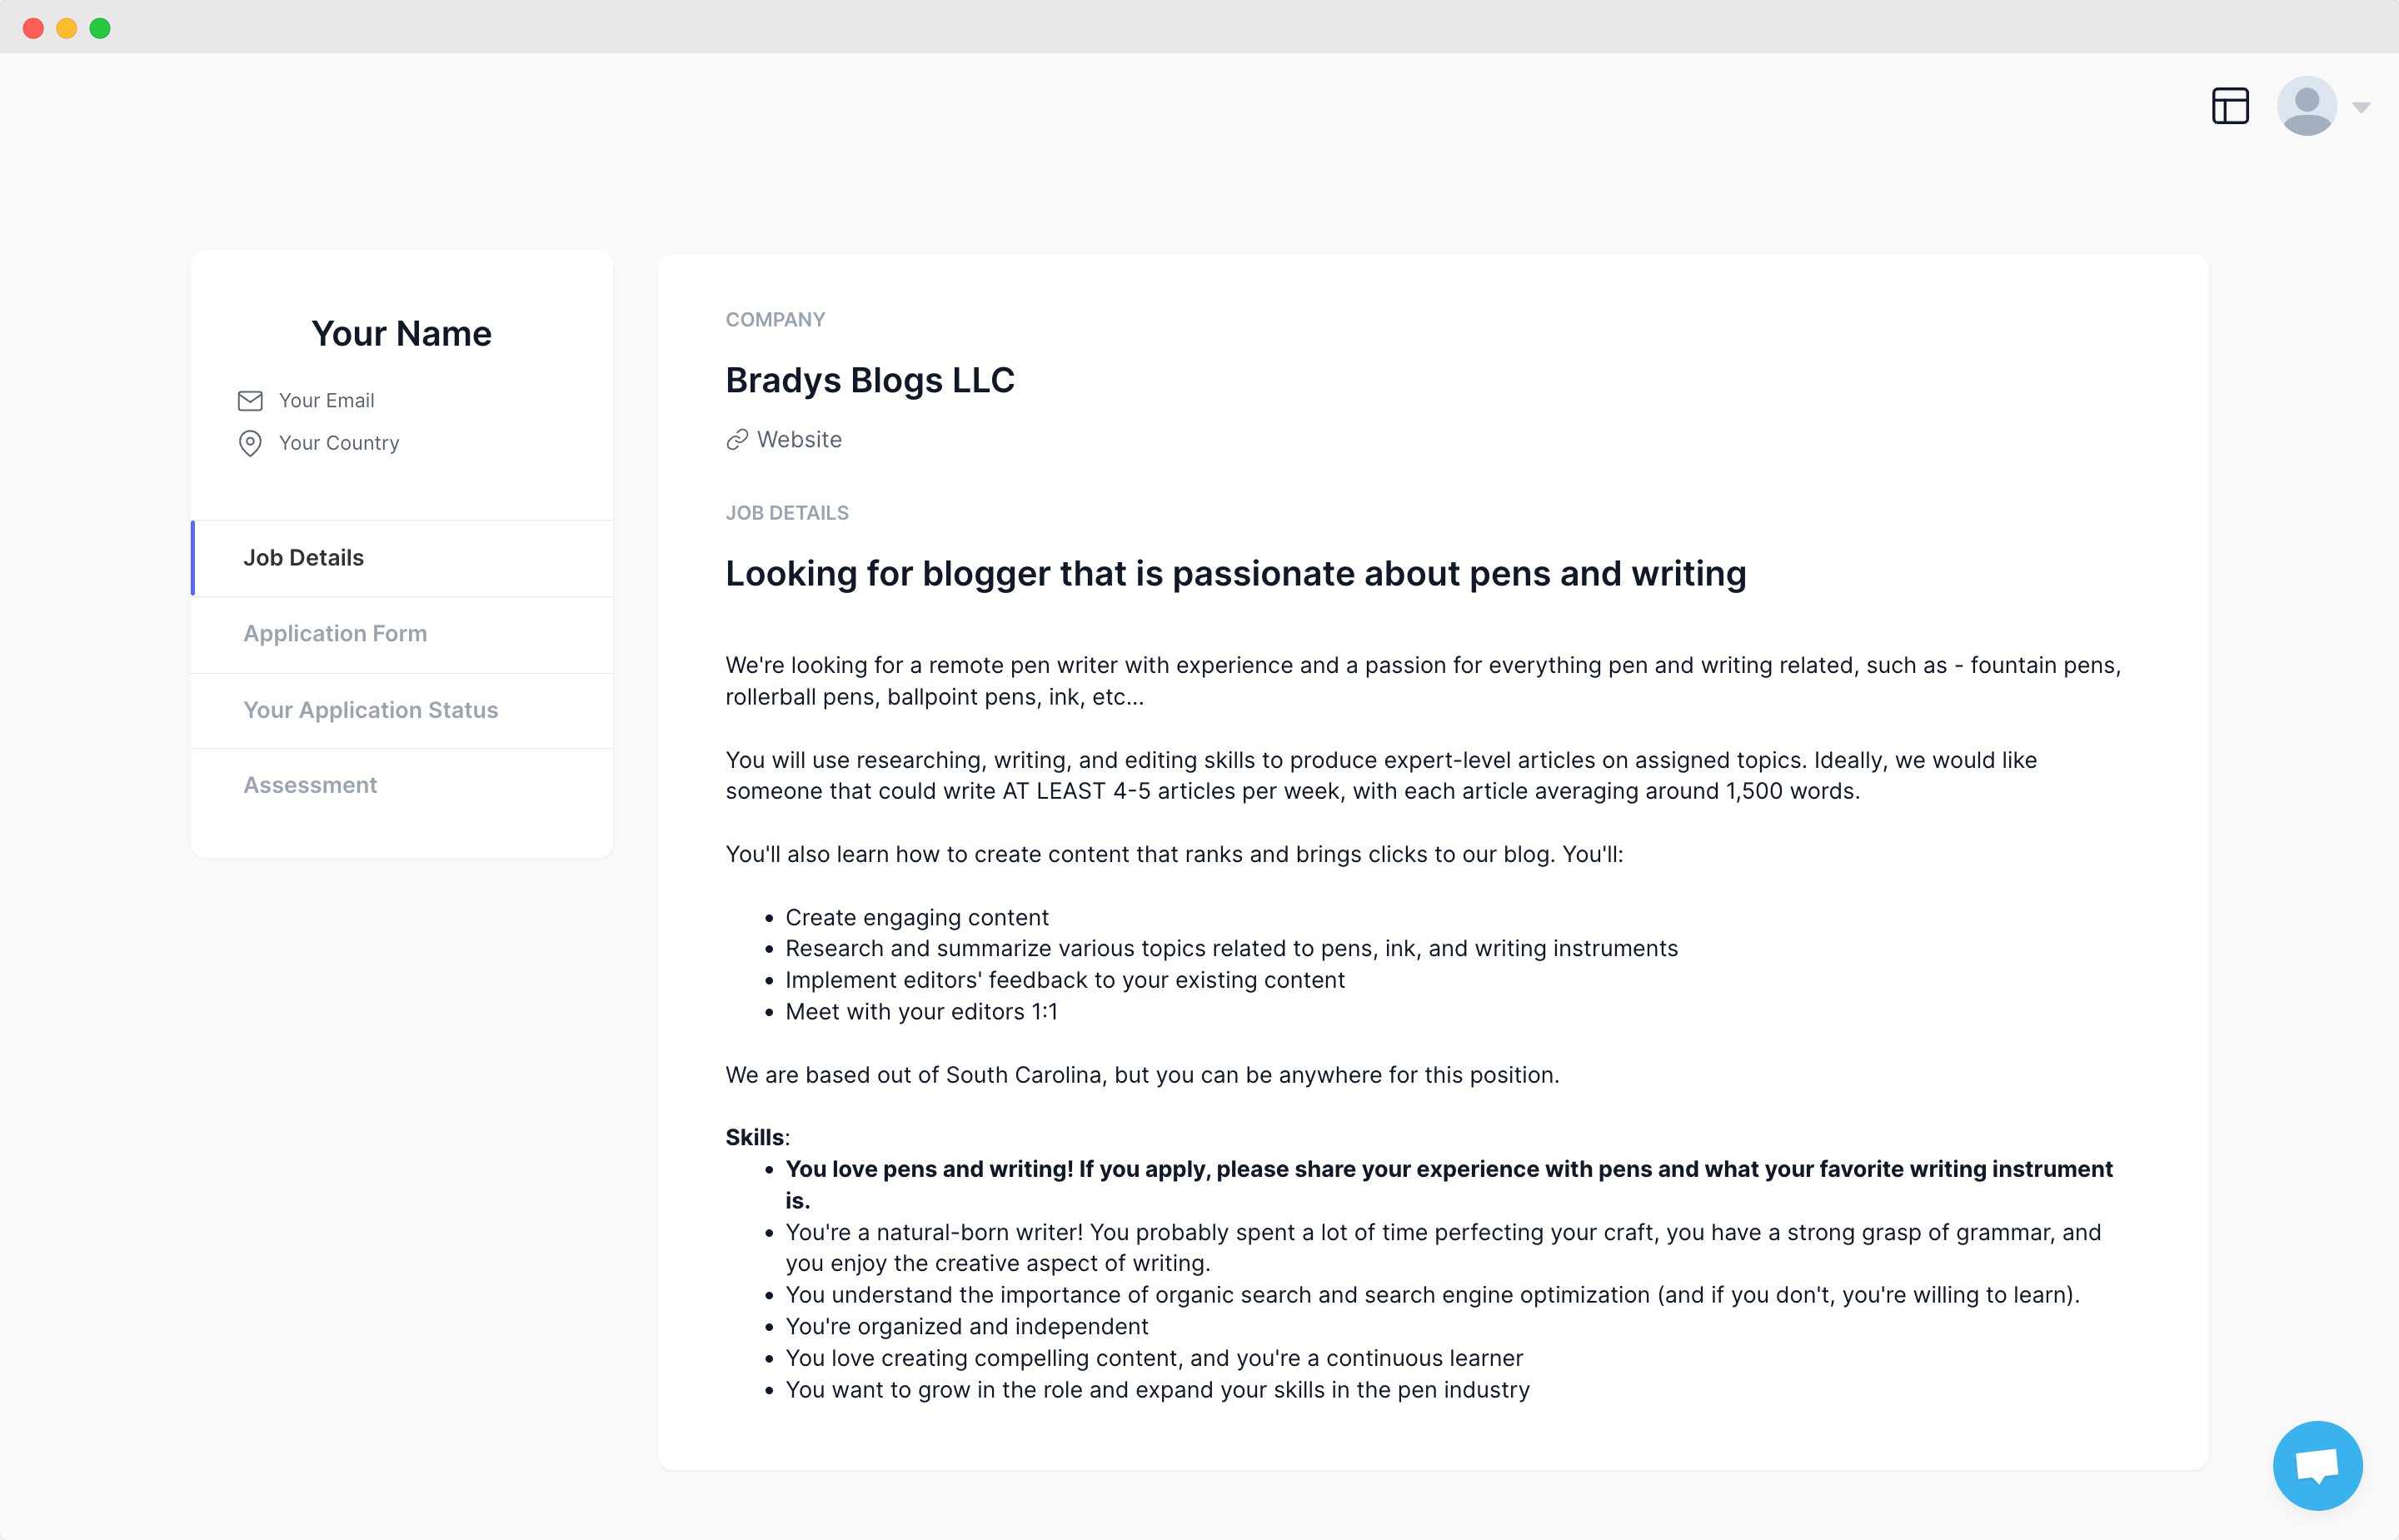Click the Bradys Blogs LLC title
The width and height of the screenshot is (2399, 1540).
coord(870,381)
